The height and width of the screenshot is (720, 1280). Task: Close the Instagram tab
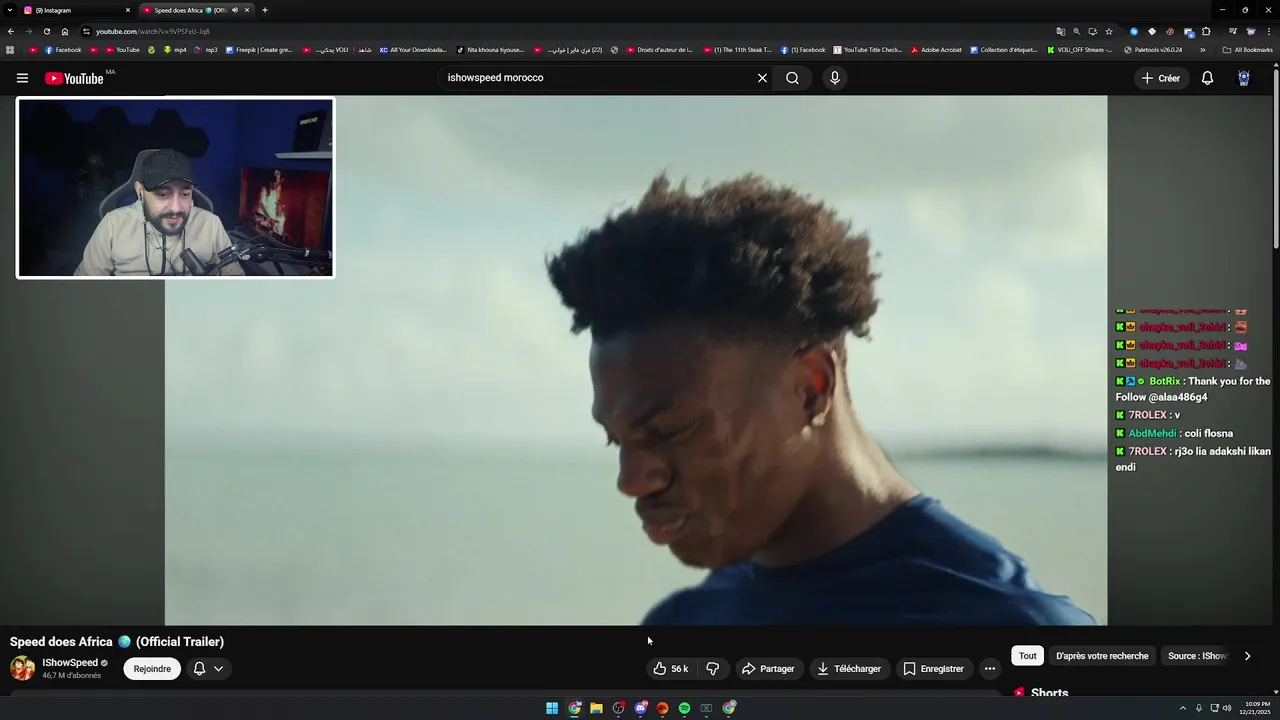127,10
